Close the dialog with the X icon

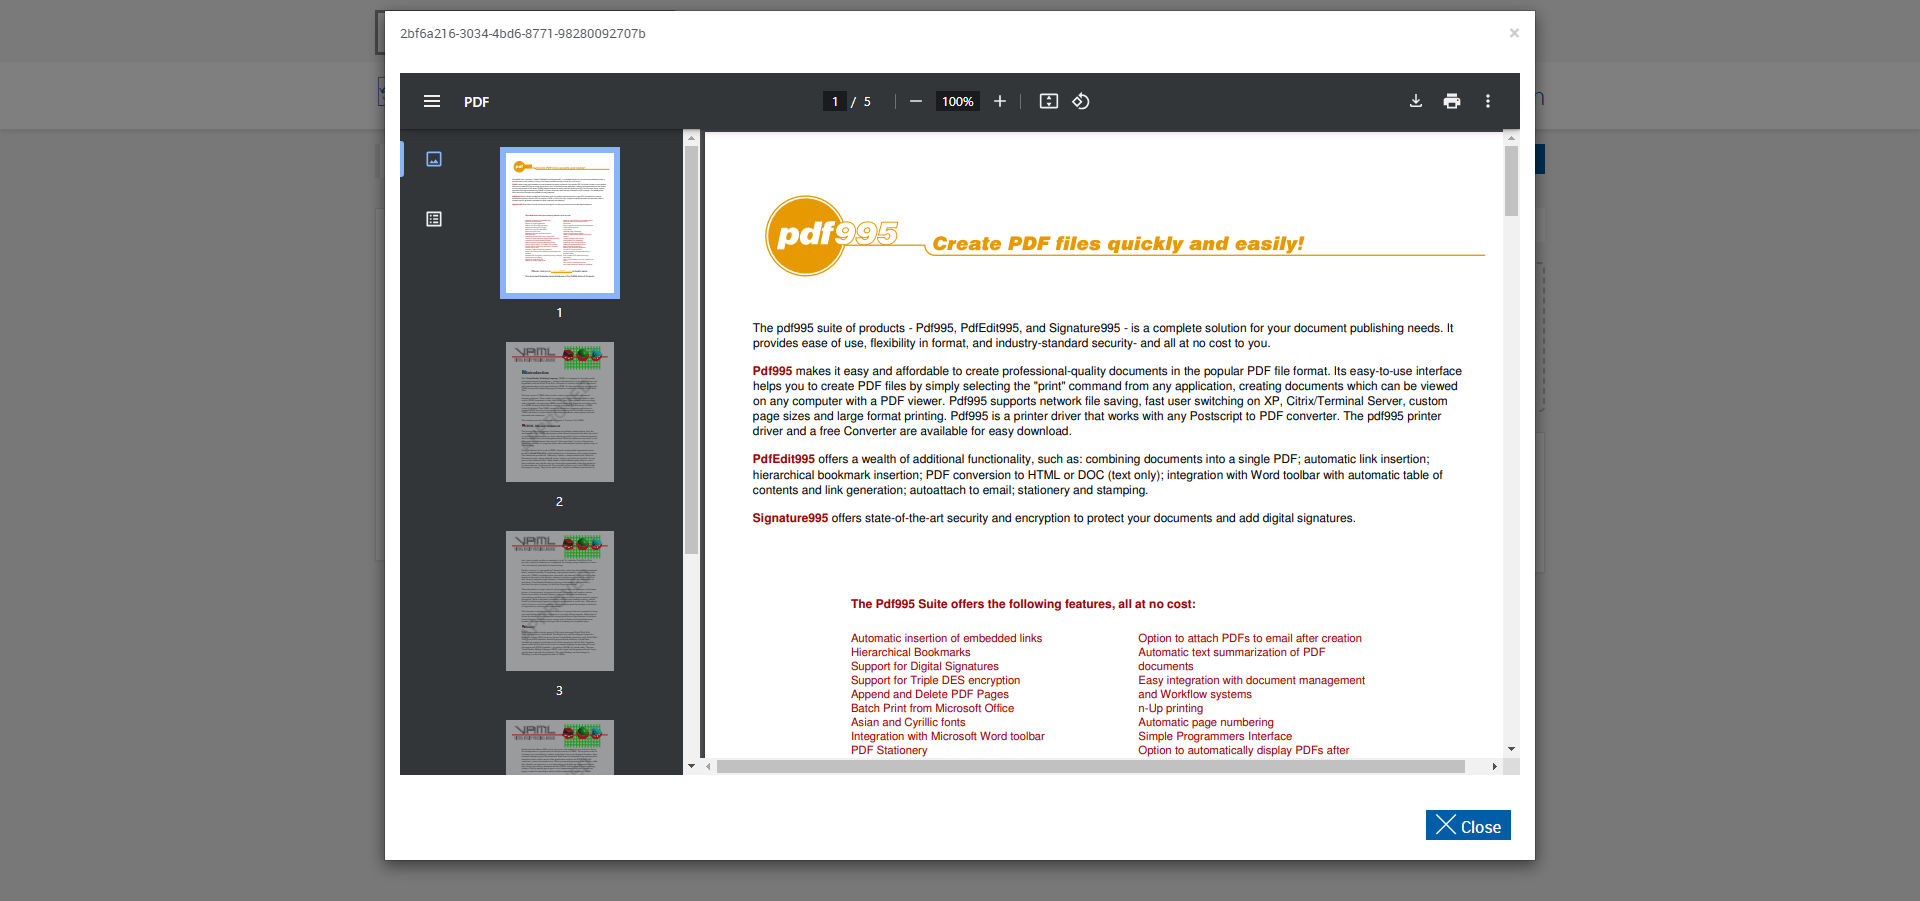(x=1514, y=33)
